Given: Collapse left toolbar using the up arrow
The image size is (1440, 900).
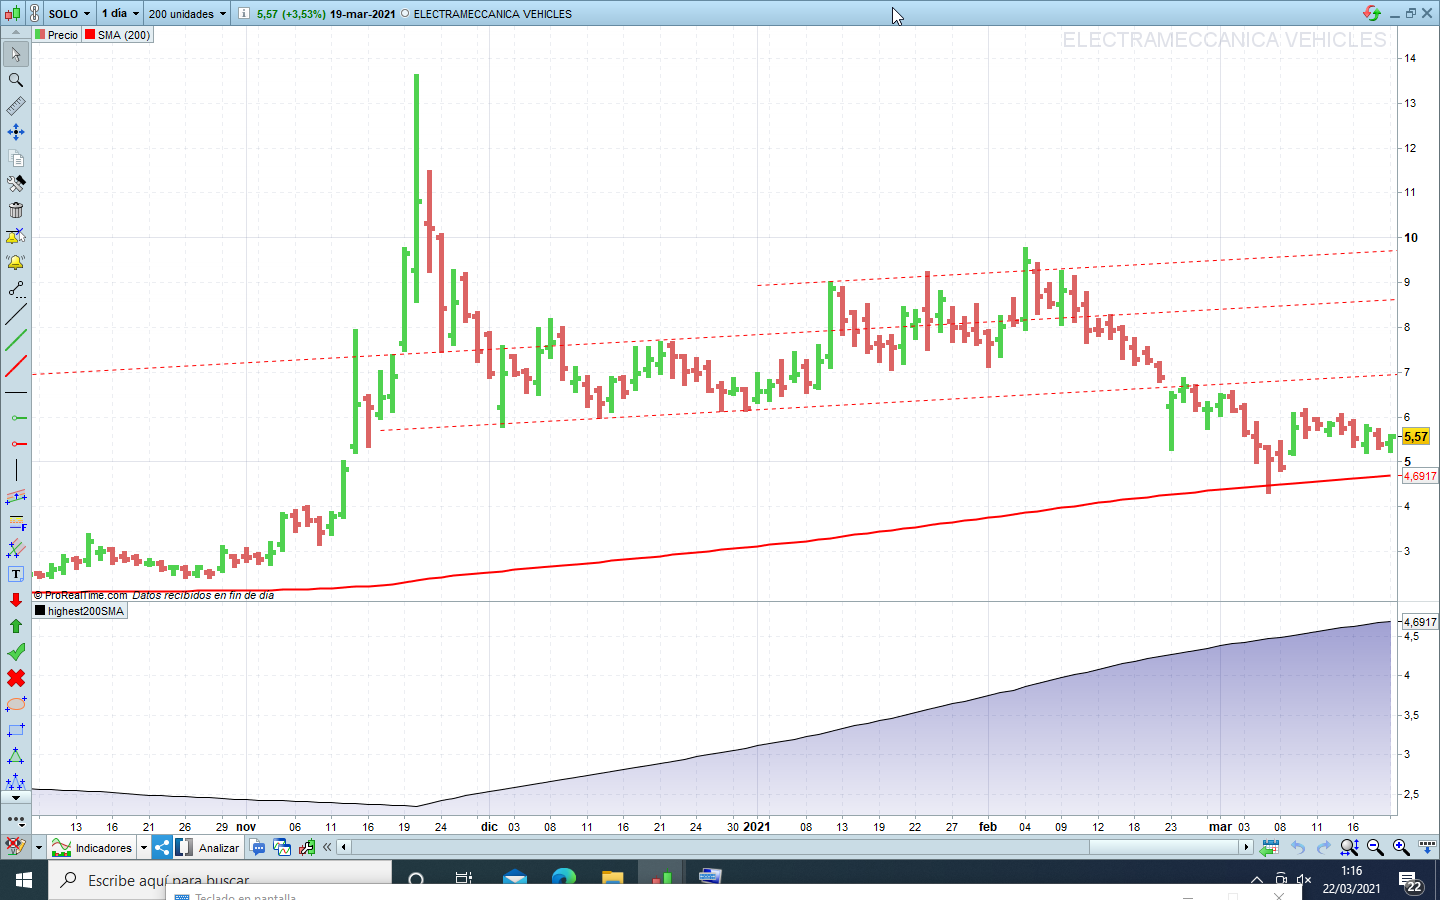Looking at the screenshot, I should (x=16, y=34).
